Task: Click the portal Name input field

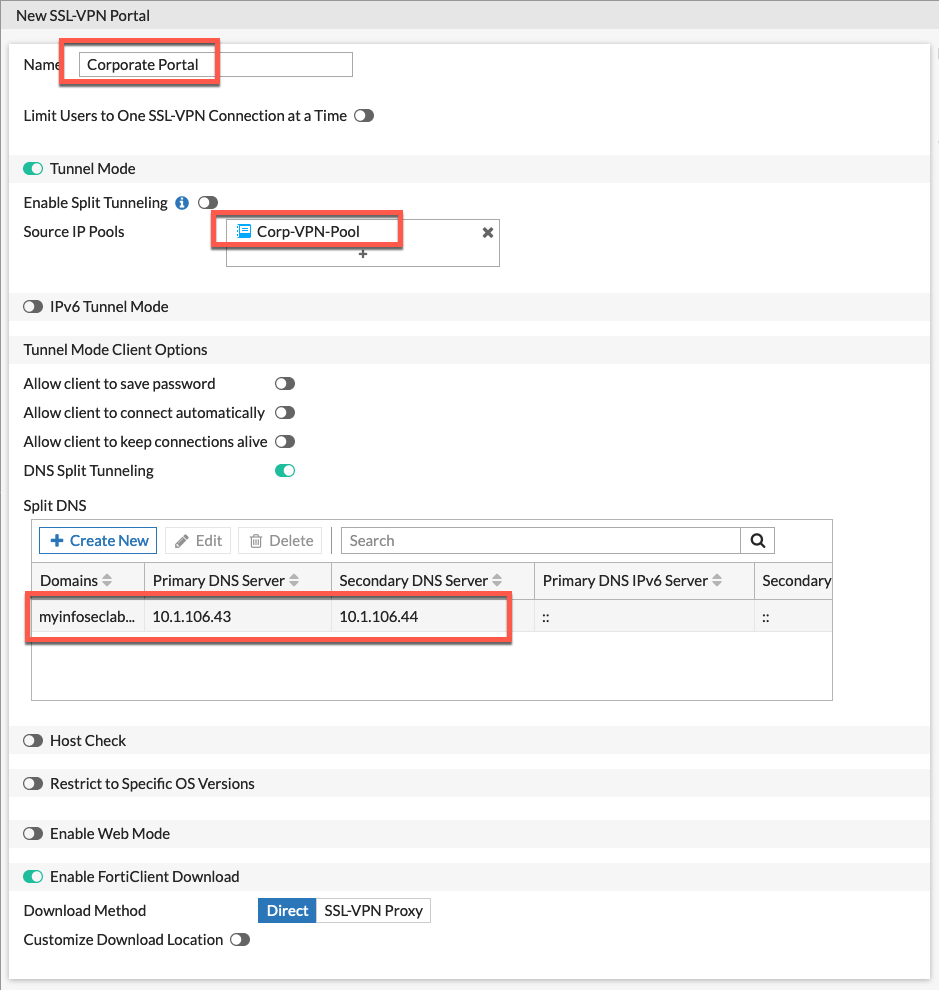Action: point(216,65)
